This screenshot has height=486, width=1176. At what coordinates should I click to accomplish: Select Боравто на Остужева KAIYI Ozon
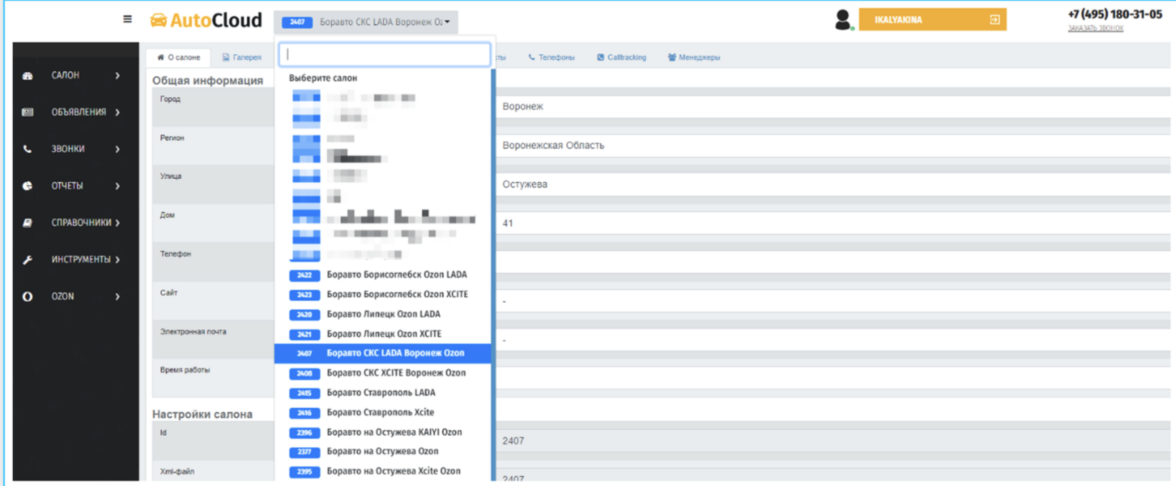[x=382, y=432]
